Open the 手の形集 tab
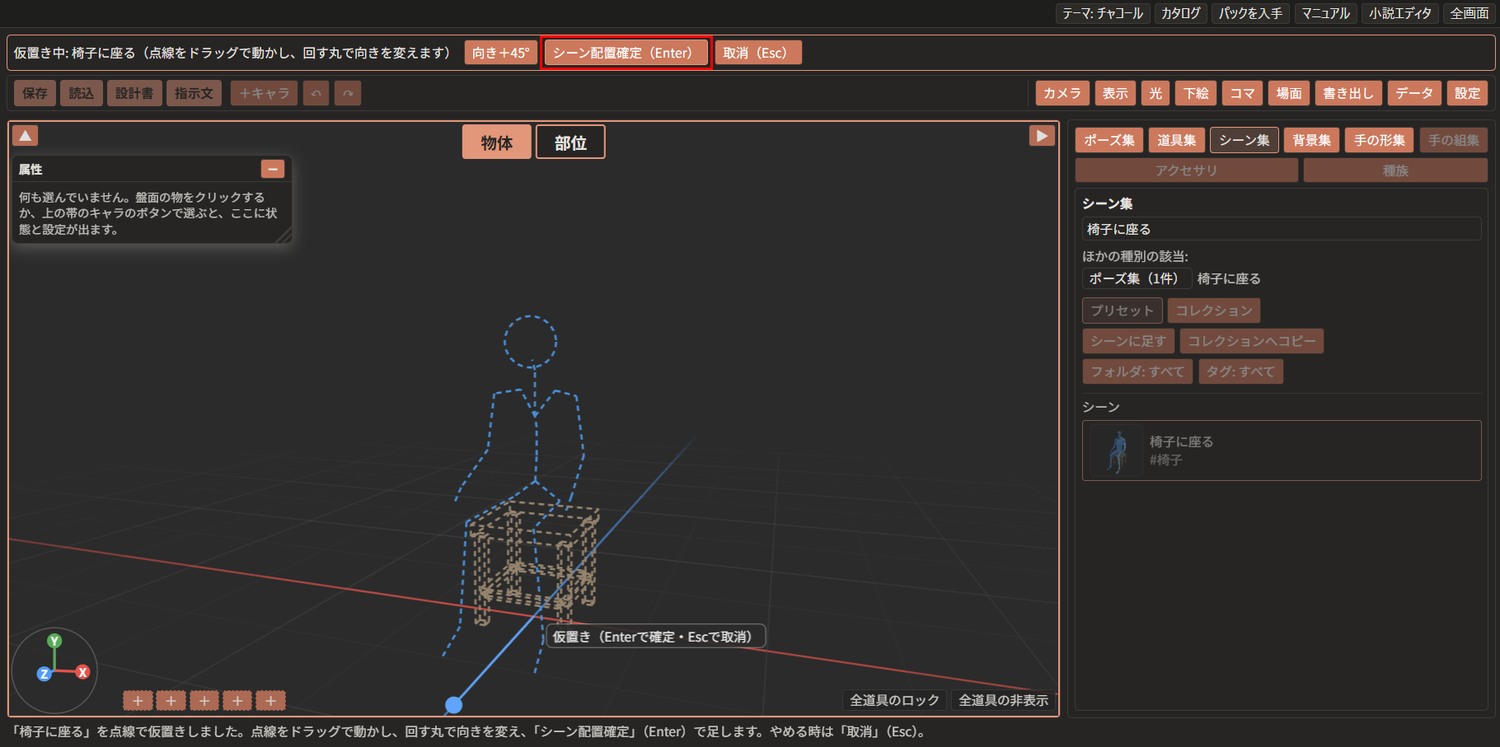Screen dimensions: 1500x747 pos(1379,140)
